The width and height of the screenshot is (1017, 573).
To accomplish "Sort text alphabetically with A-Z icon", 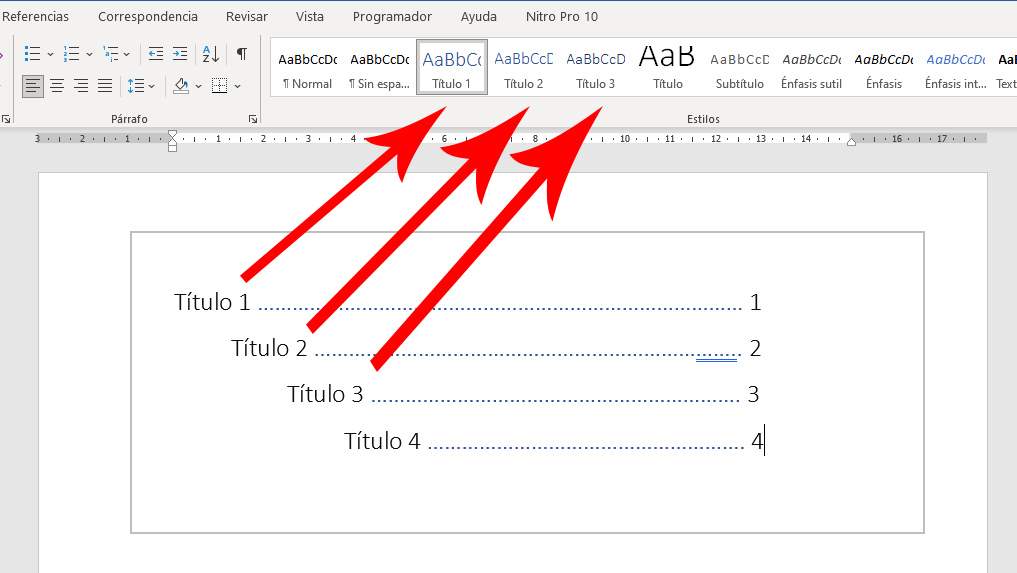I will 210,54.
